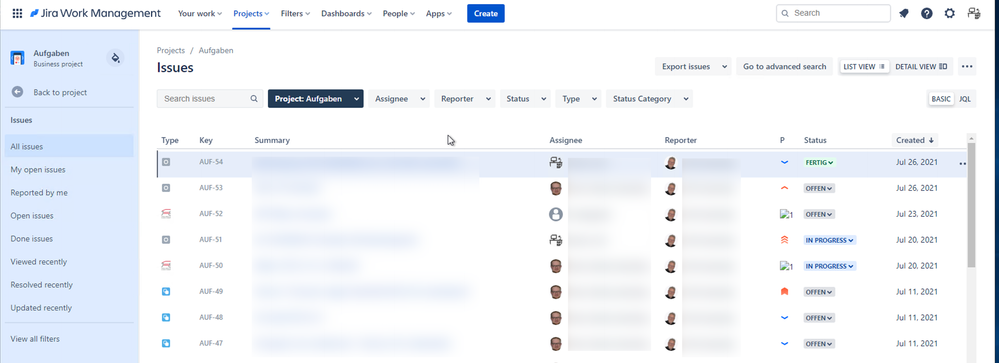Click the issue list vertical scrollbar
This screenshot has height=363, width=999.
pos(971,204)
